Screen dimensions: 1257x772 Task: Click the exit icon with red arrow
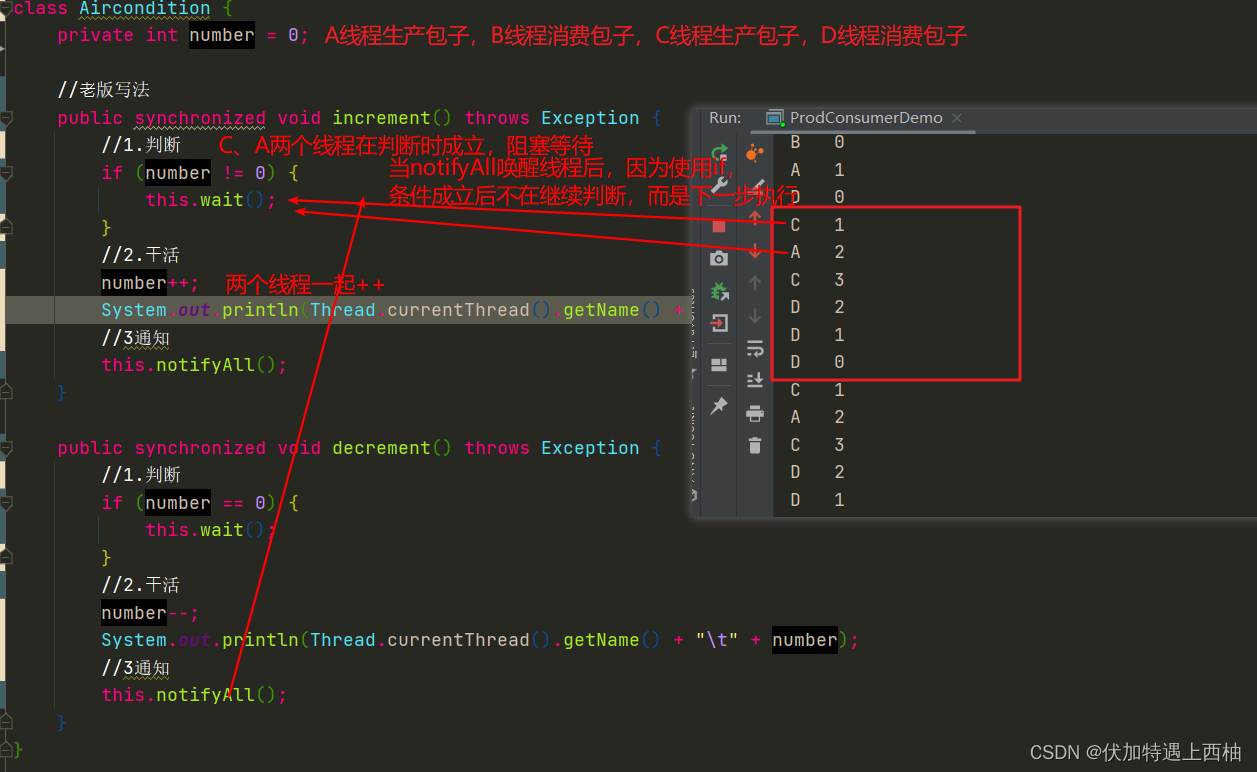(718, 323)
